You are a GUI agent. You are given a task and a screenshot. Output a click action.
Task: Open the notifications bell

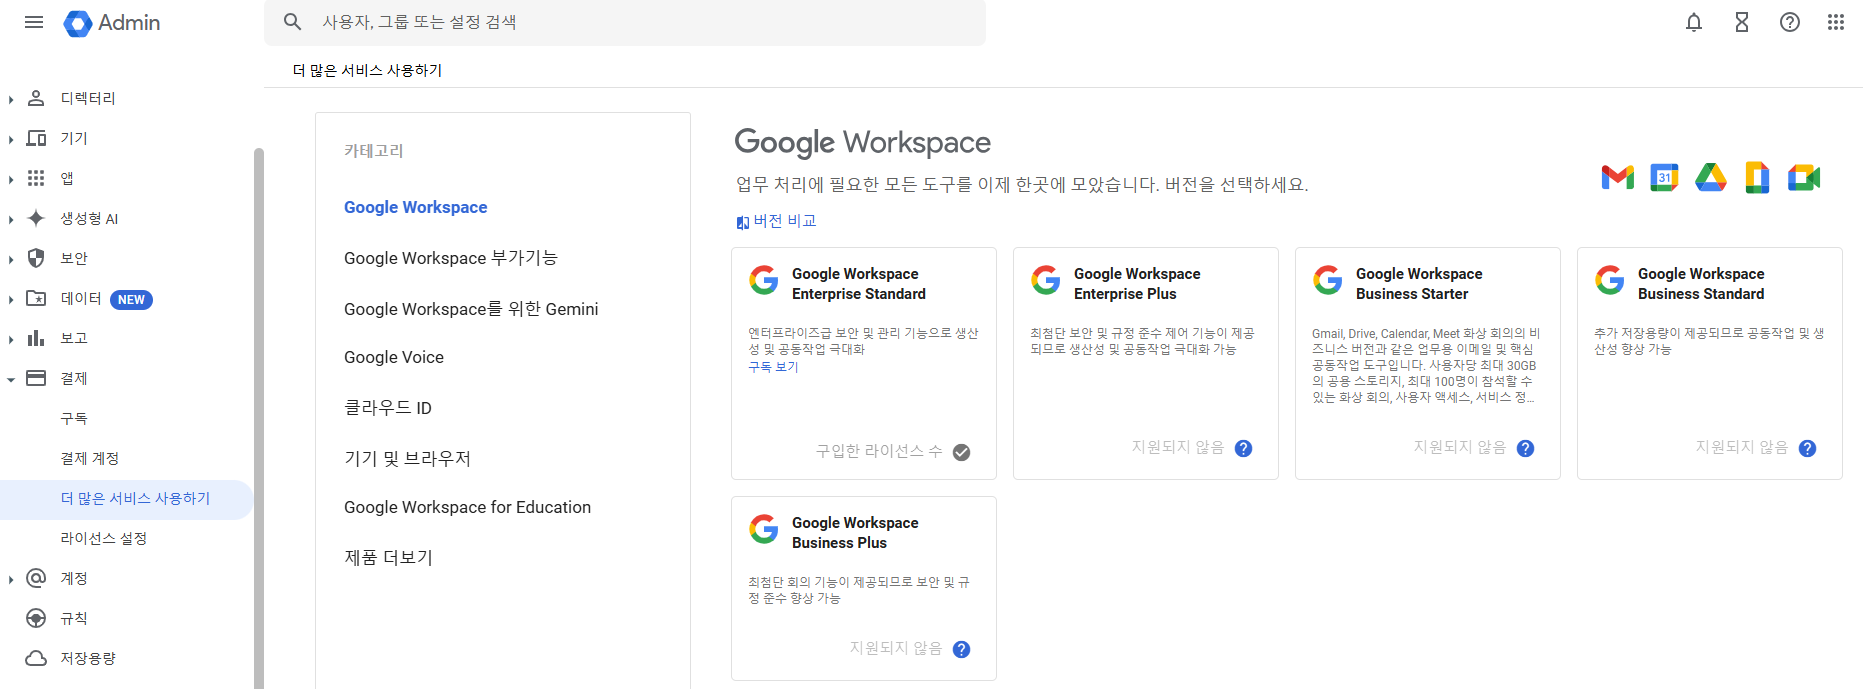click(x=1694, y=22)
